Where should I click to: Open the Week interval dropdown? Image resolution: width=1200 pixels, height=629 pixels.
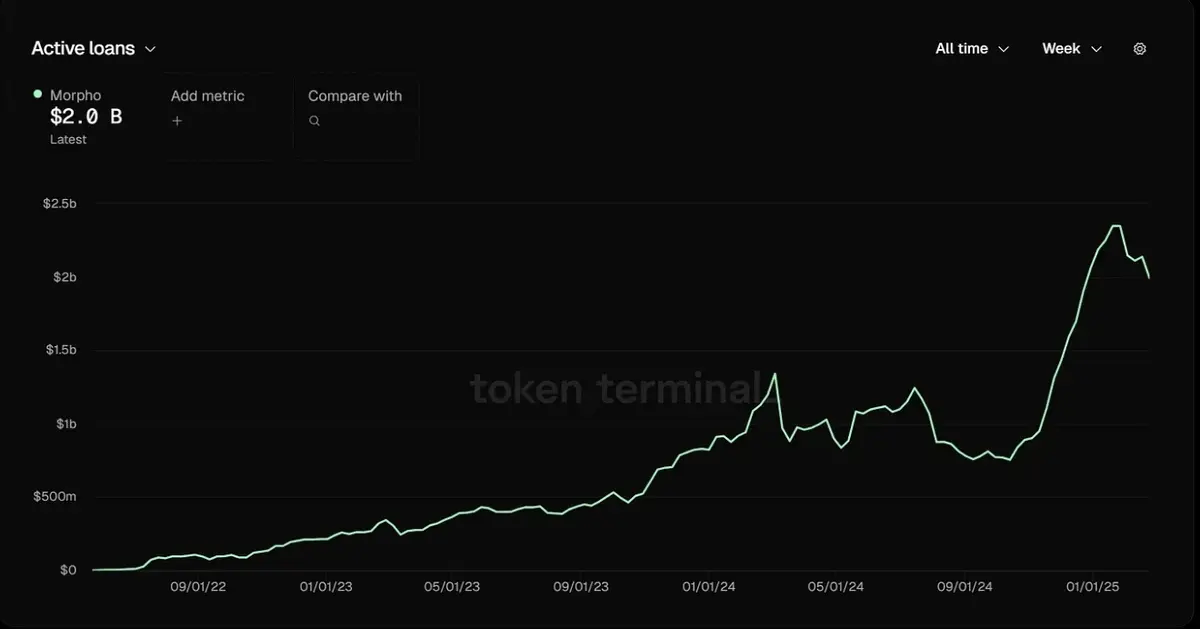tap(1071, 49)
